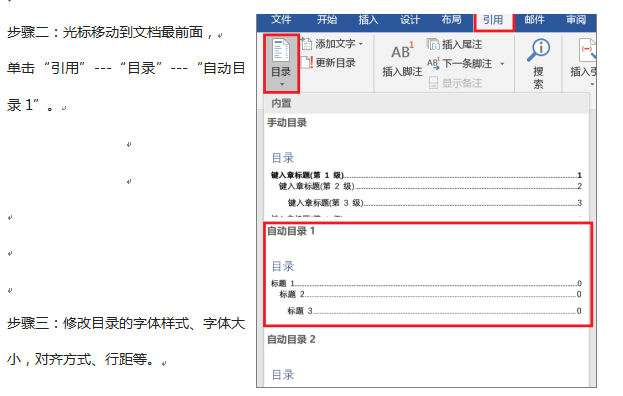Switch to the 邮件 tab

(534, 19)
